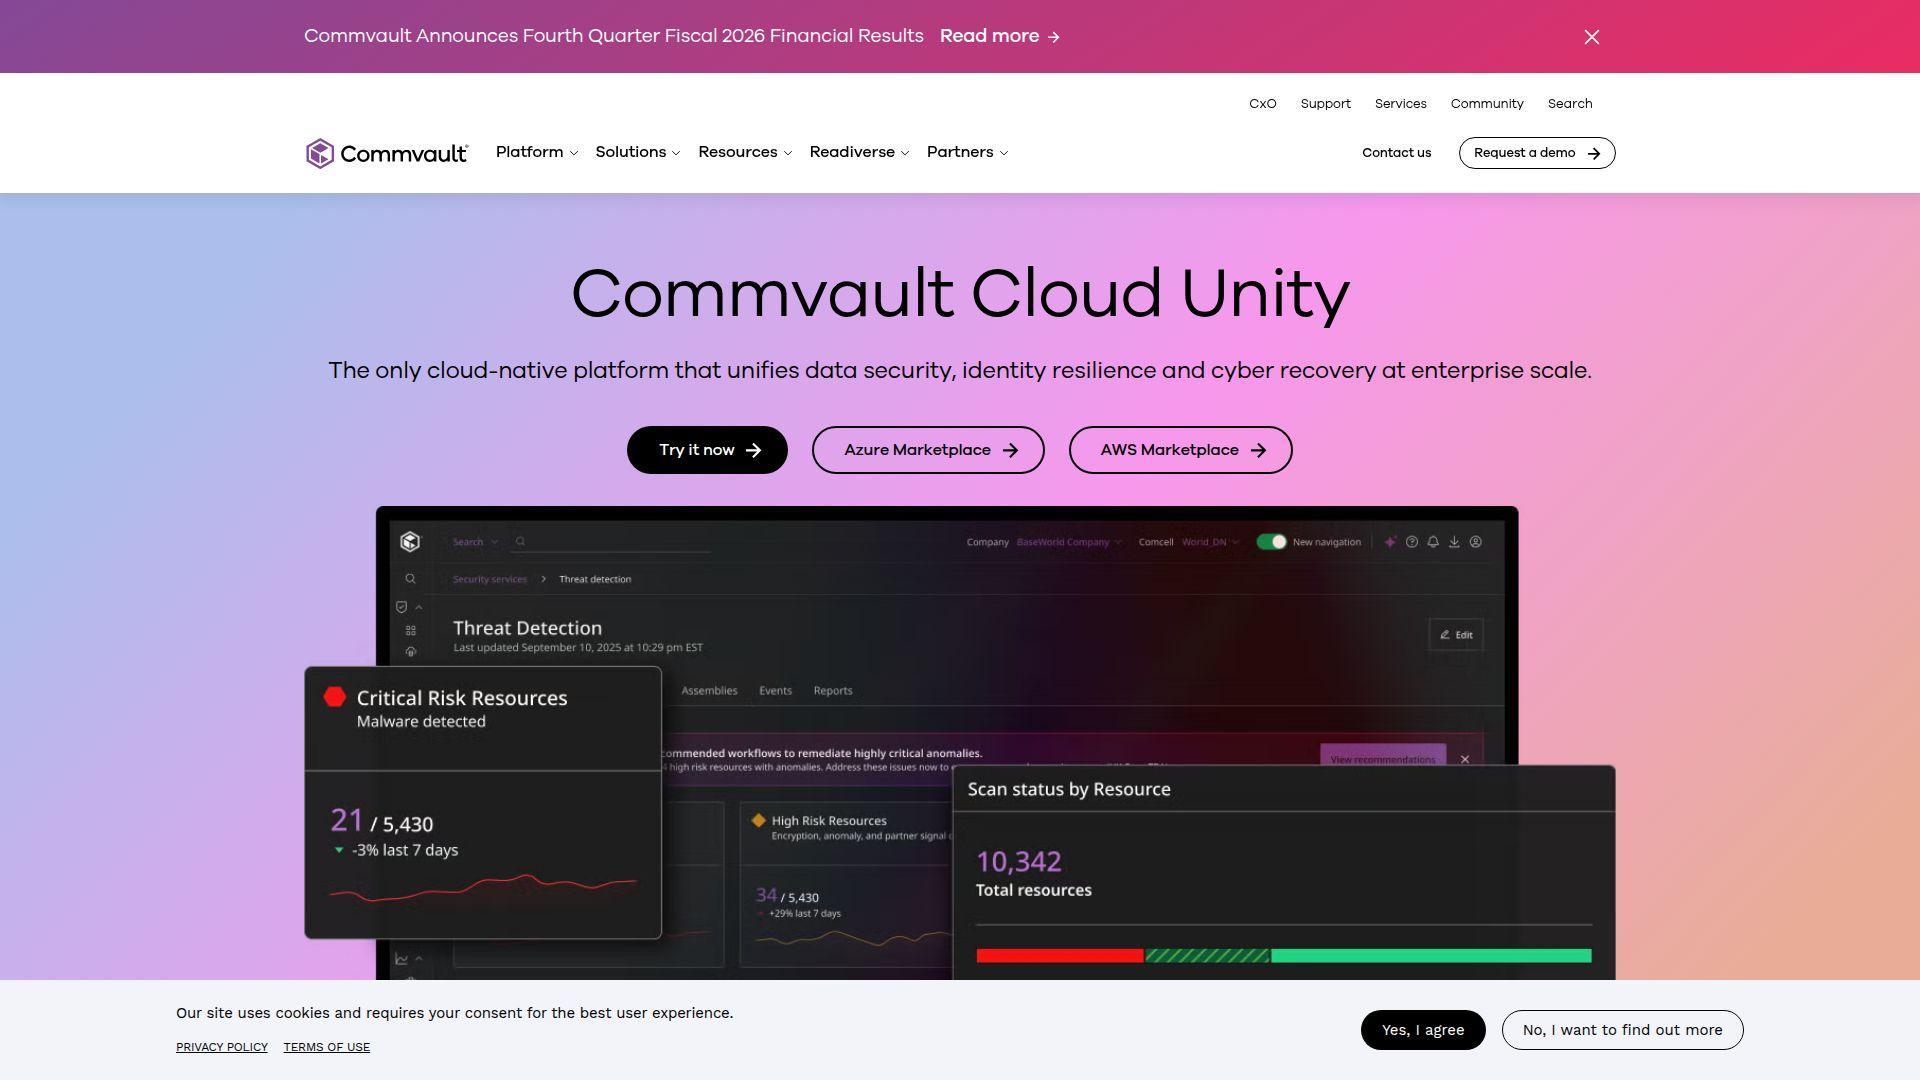Click the Edit button on Threat Detection
The width and height of the screenshot is (1920, 1080).
pos(1456,635)
